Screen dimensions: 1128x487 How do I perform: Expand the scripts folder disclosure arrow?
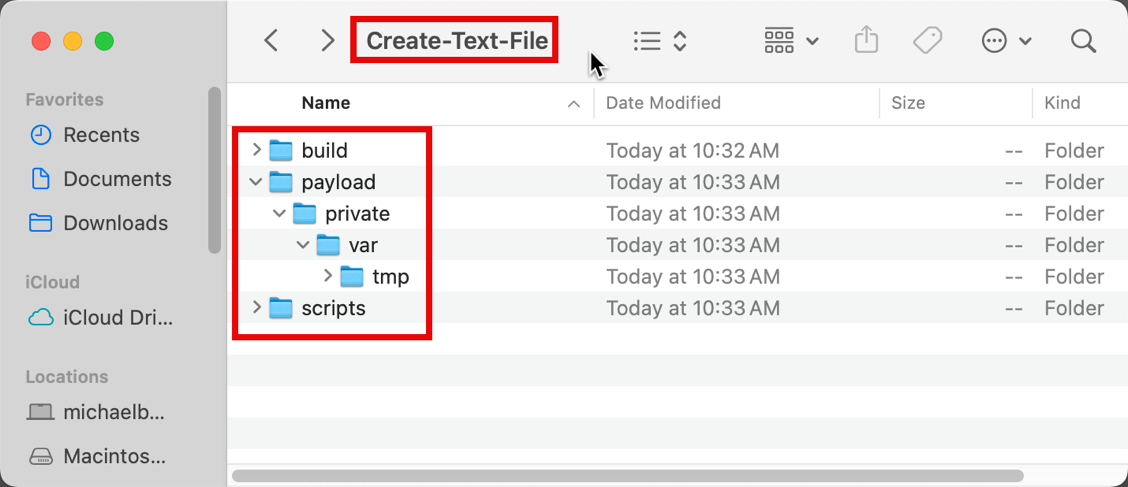(x=257, y=308)
